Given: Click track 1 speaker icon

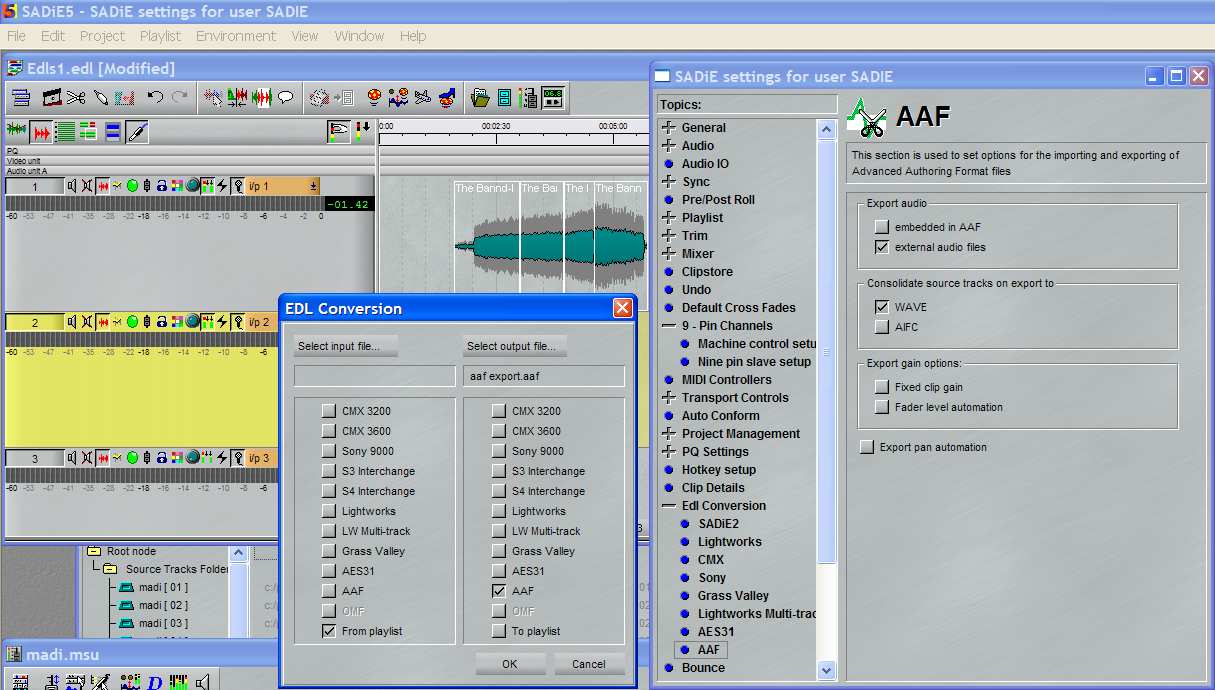Looking at the screenshot, I should coord(73,186).
